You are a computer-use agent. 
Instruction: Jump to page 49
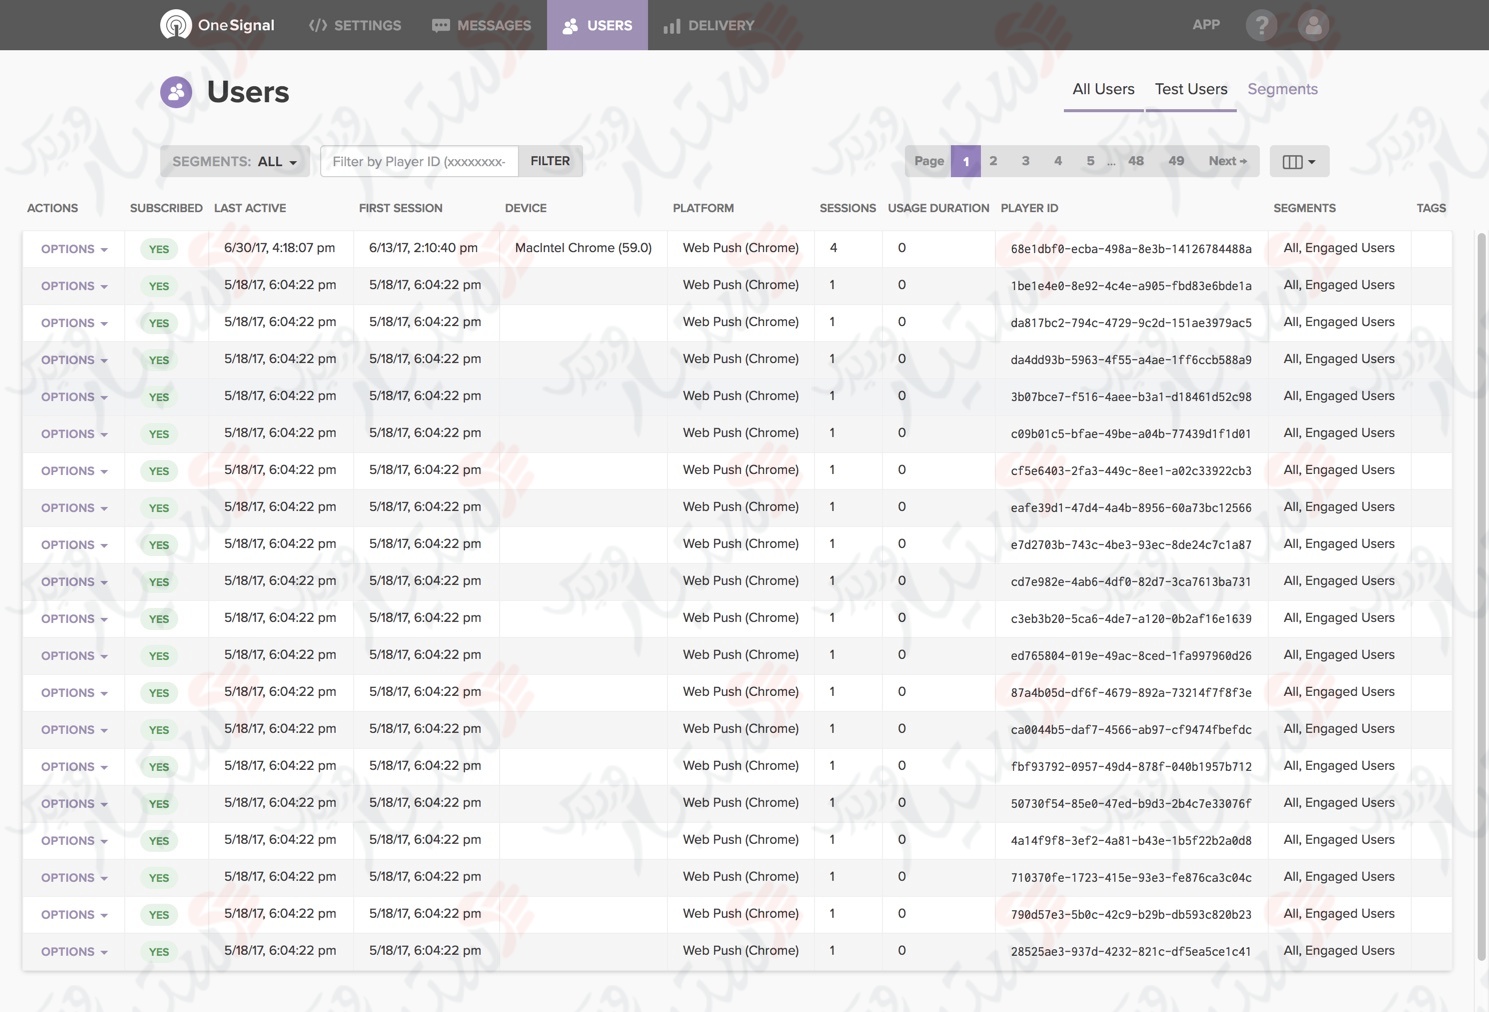click(1176, 161)
